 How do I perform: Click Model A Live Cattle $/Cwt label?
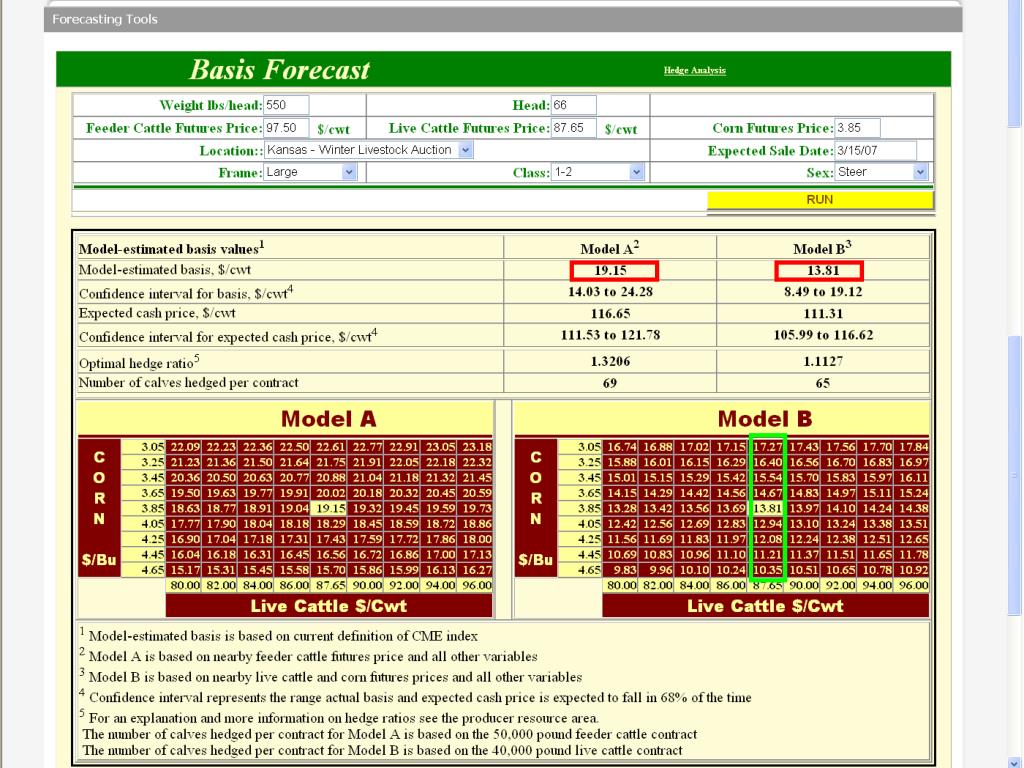328,606
